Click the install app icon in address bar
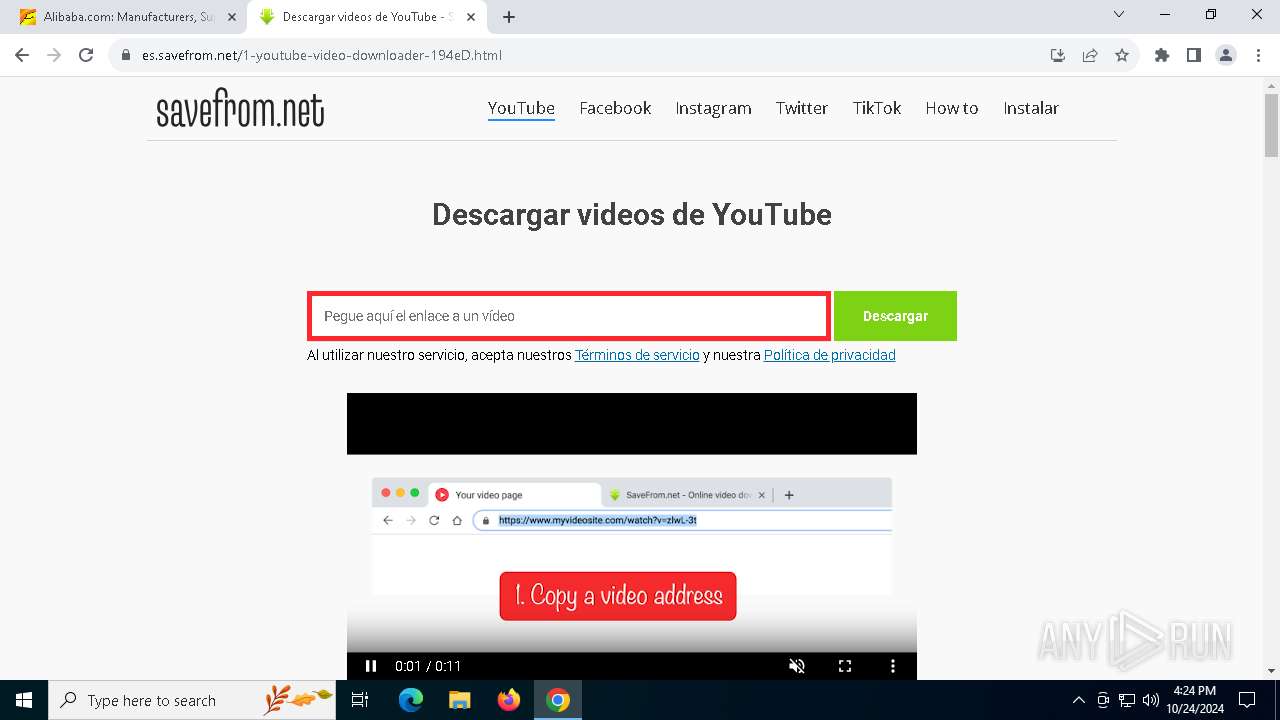Screen dimensions: 1280x720 [1058, 56]
